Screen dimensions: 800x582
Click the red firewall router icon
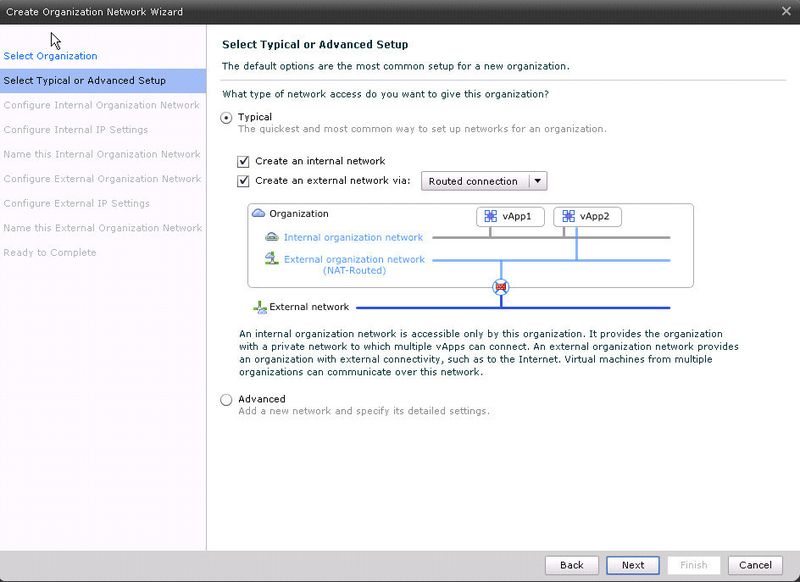(501, 287)
